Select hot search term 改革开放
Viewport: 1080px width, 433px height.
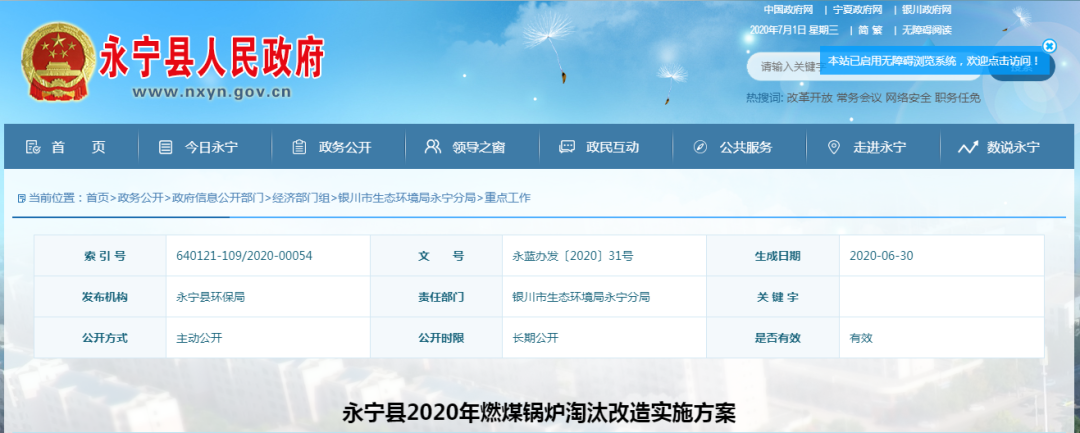point(809,98)
